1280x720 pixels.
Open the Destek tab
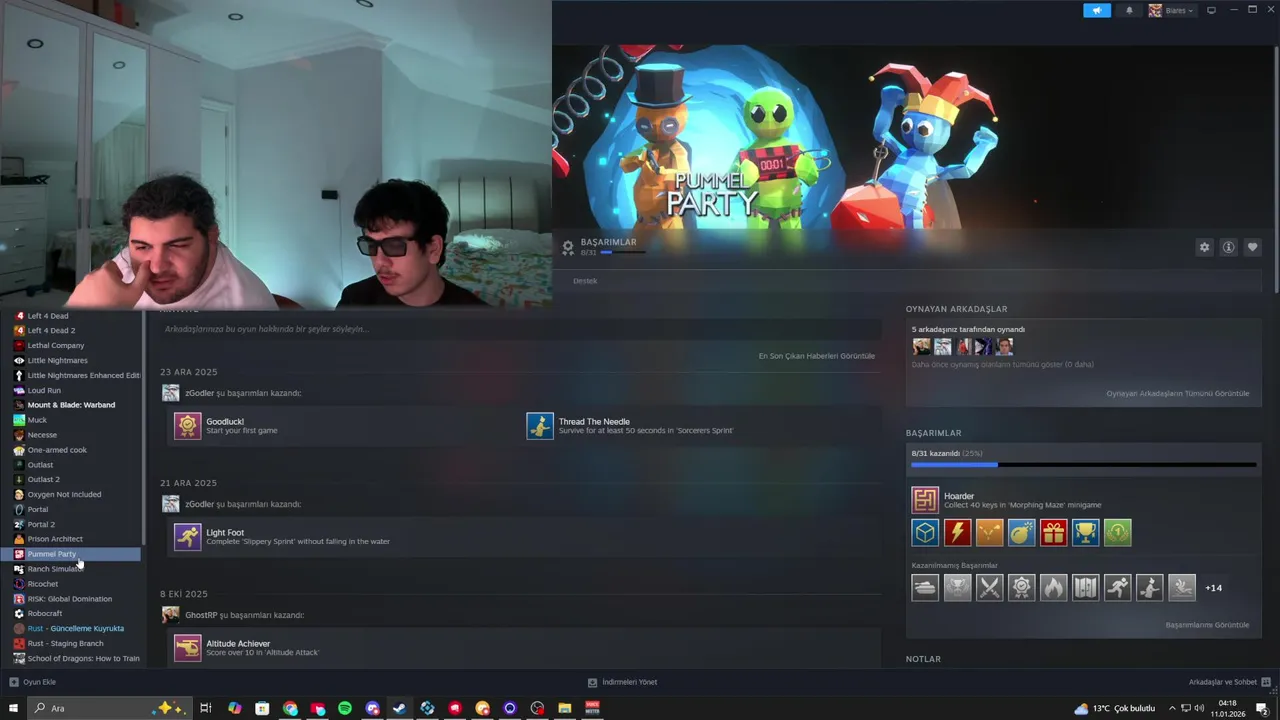[585, 281]
